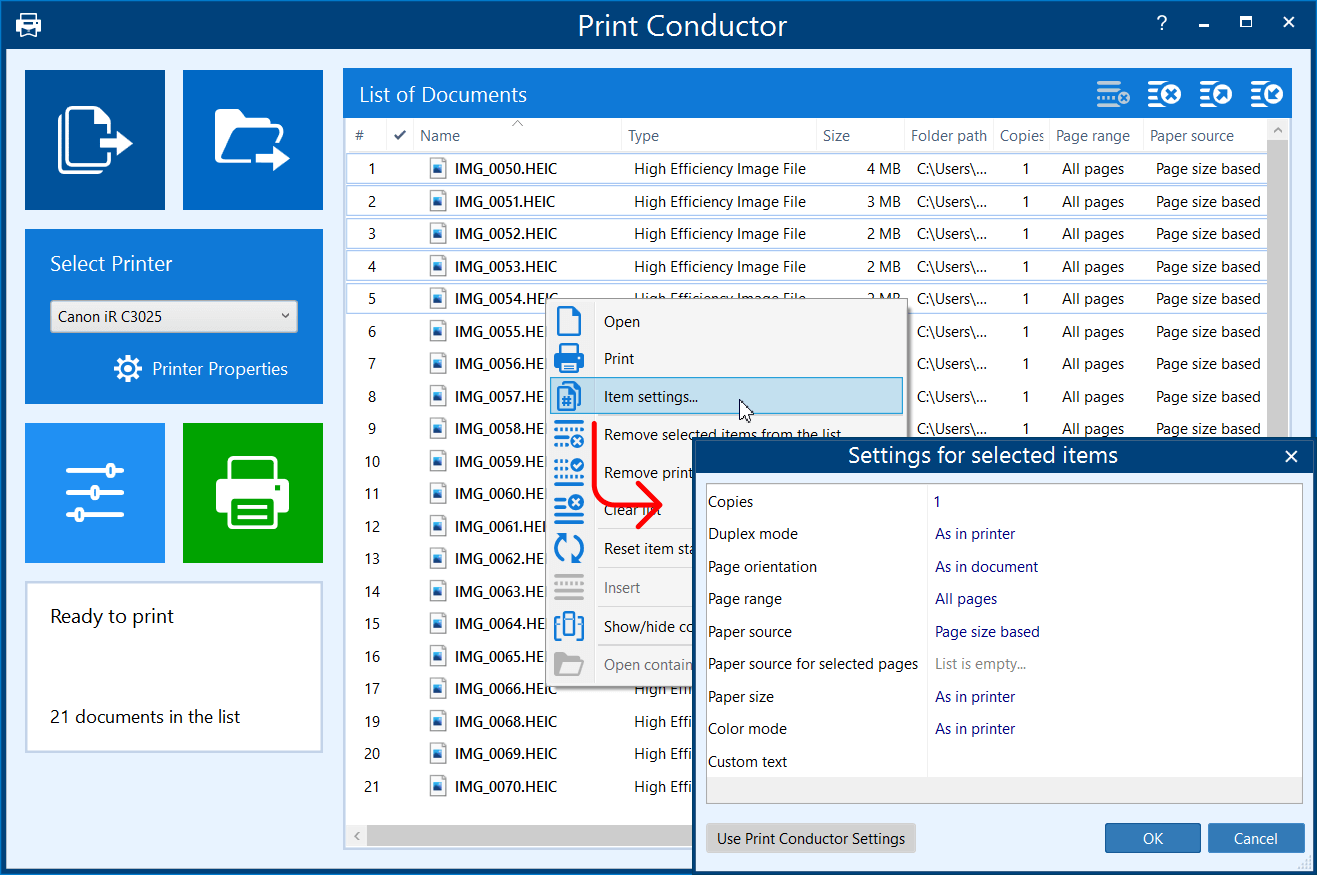Click the document icon next to Open
Viewport: 1317px width, 875px height.
point(568,321)
